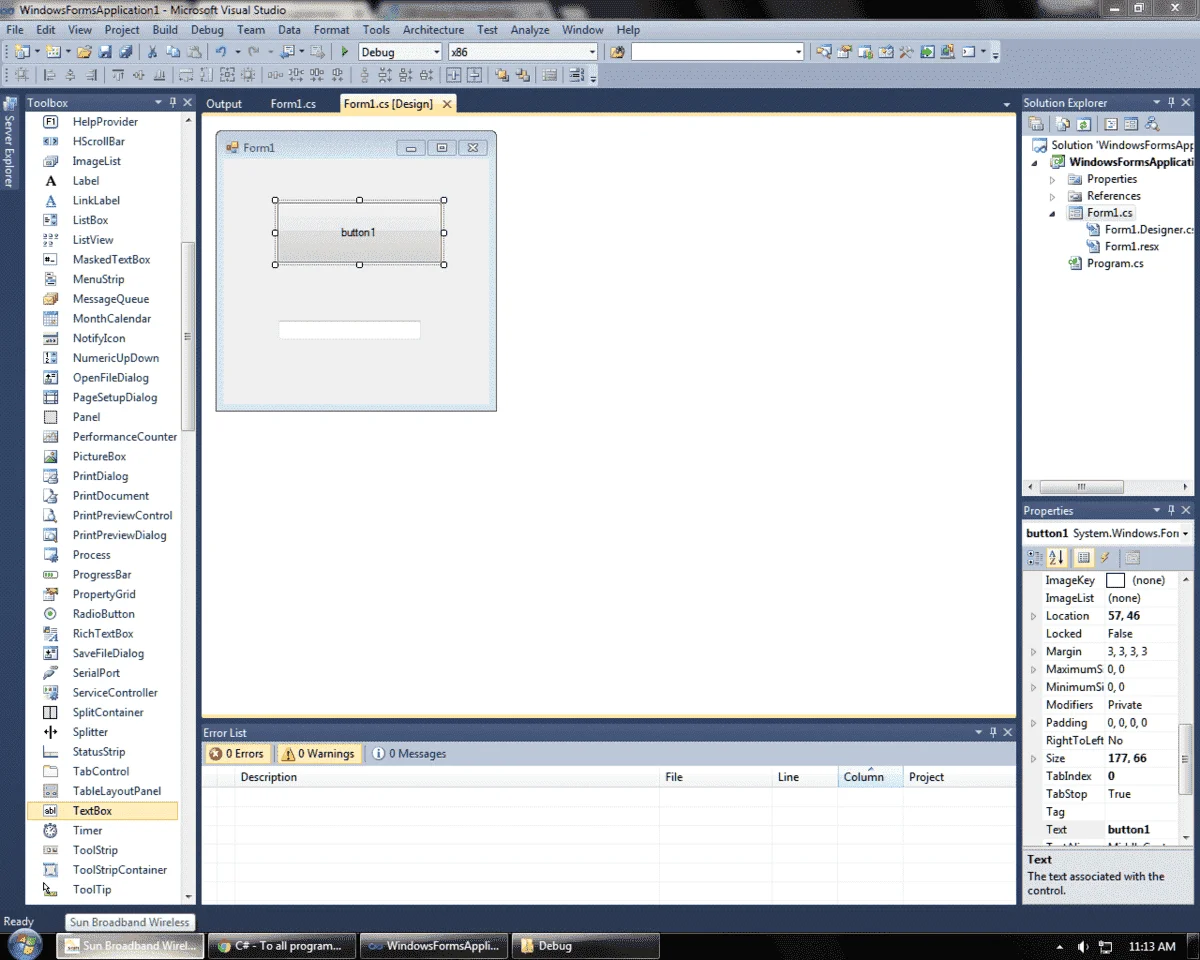
Task: Open C# - To all programmers taskbar item
Action: [282, 946]
